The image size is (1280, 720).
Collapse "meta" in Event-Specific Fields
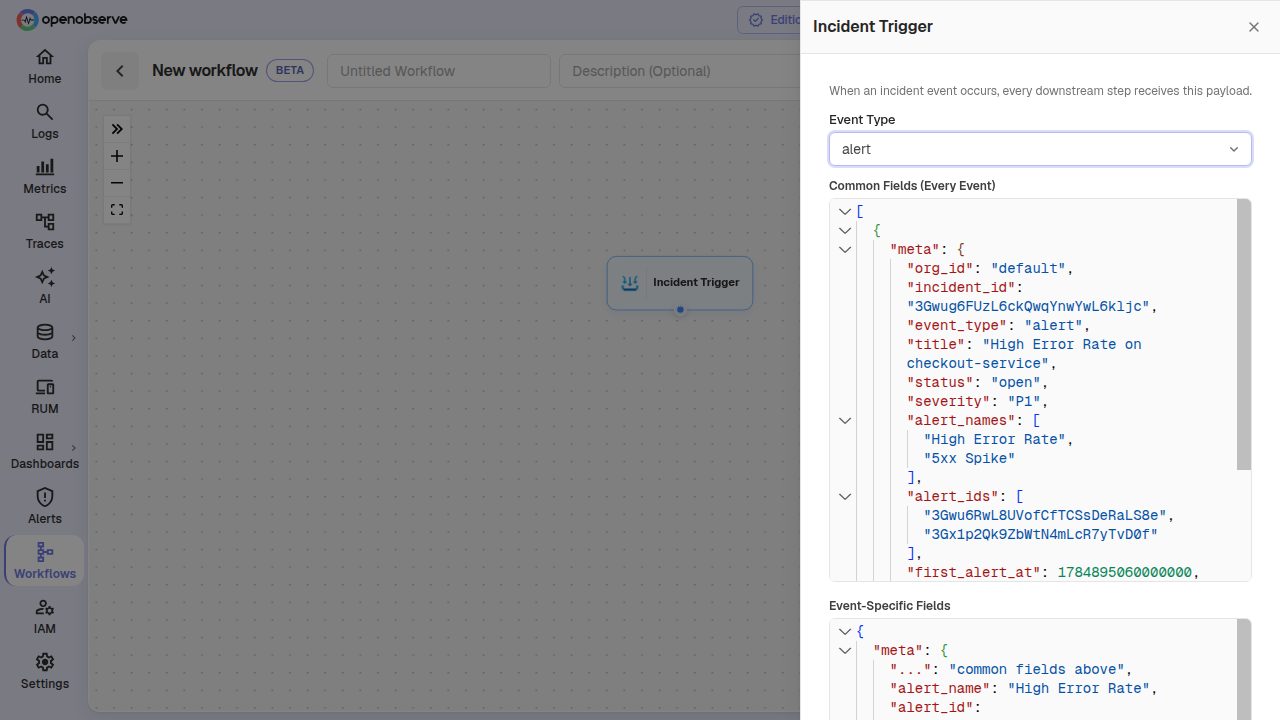point(845,651)
